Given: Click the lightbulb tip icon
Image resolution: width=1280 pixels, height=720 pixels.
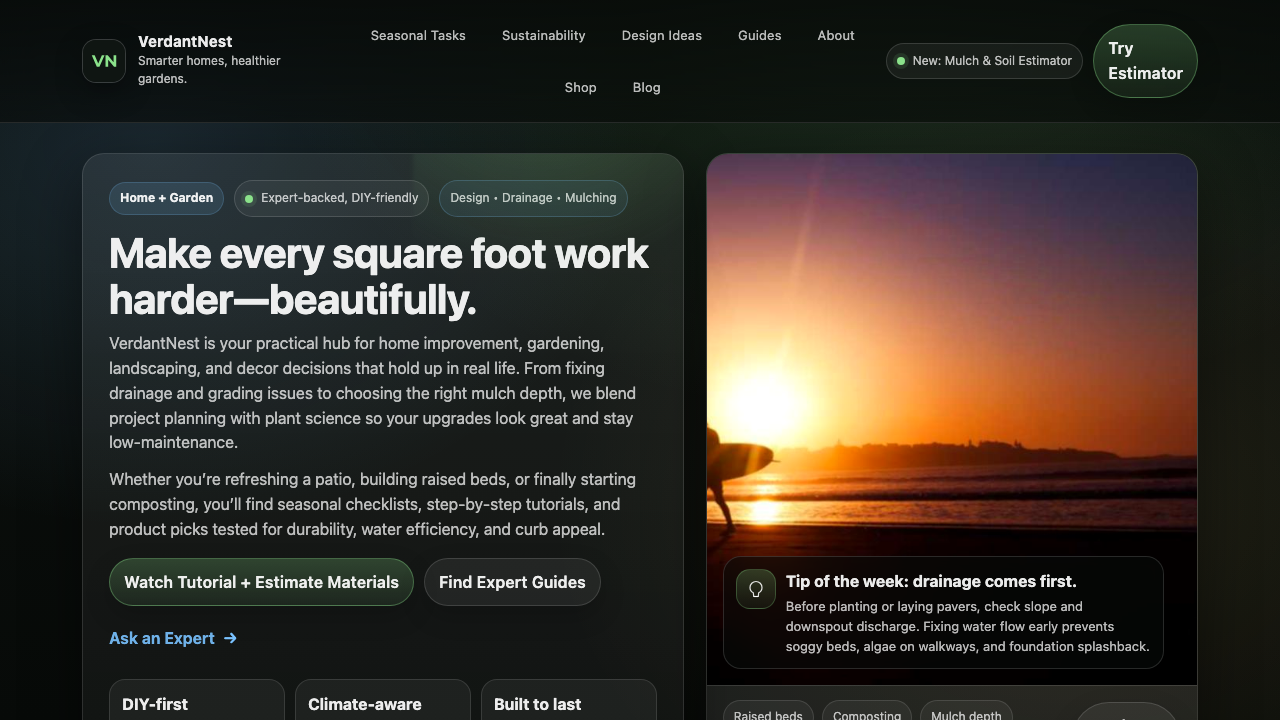Looking at the screenshot, I should 756,589.
